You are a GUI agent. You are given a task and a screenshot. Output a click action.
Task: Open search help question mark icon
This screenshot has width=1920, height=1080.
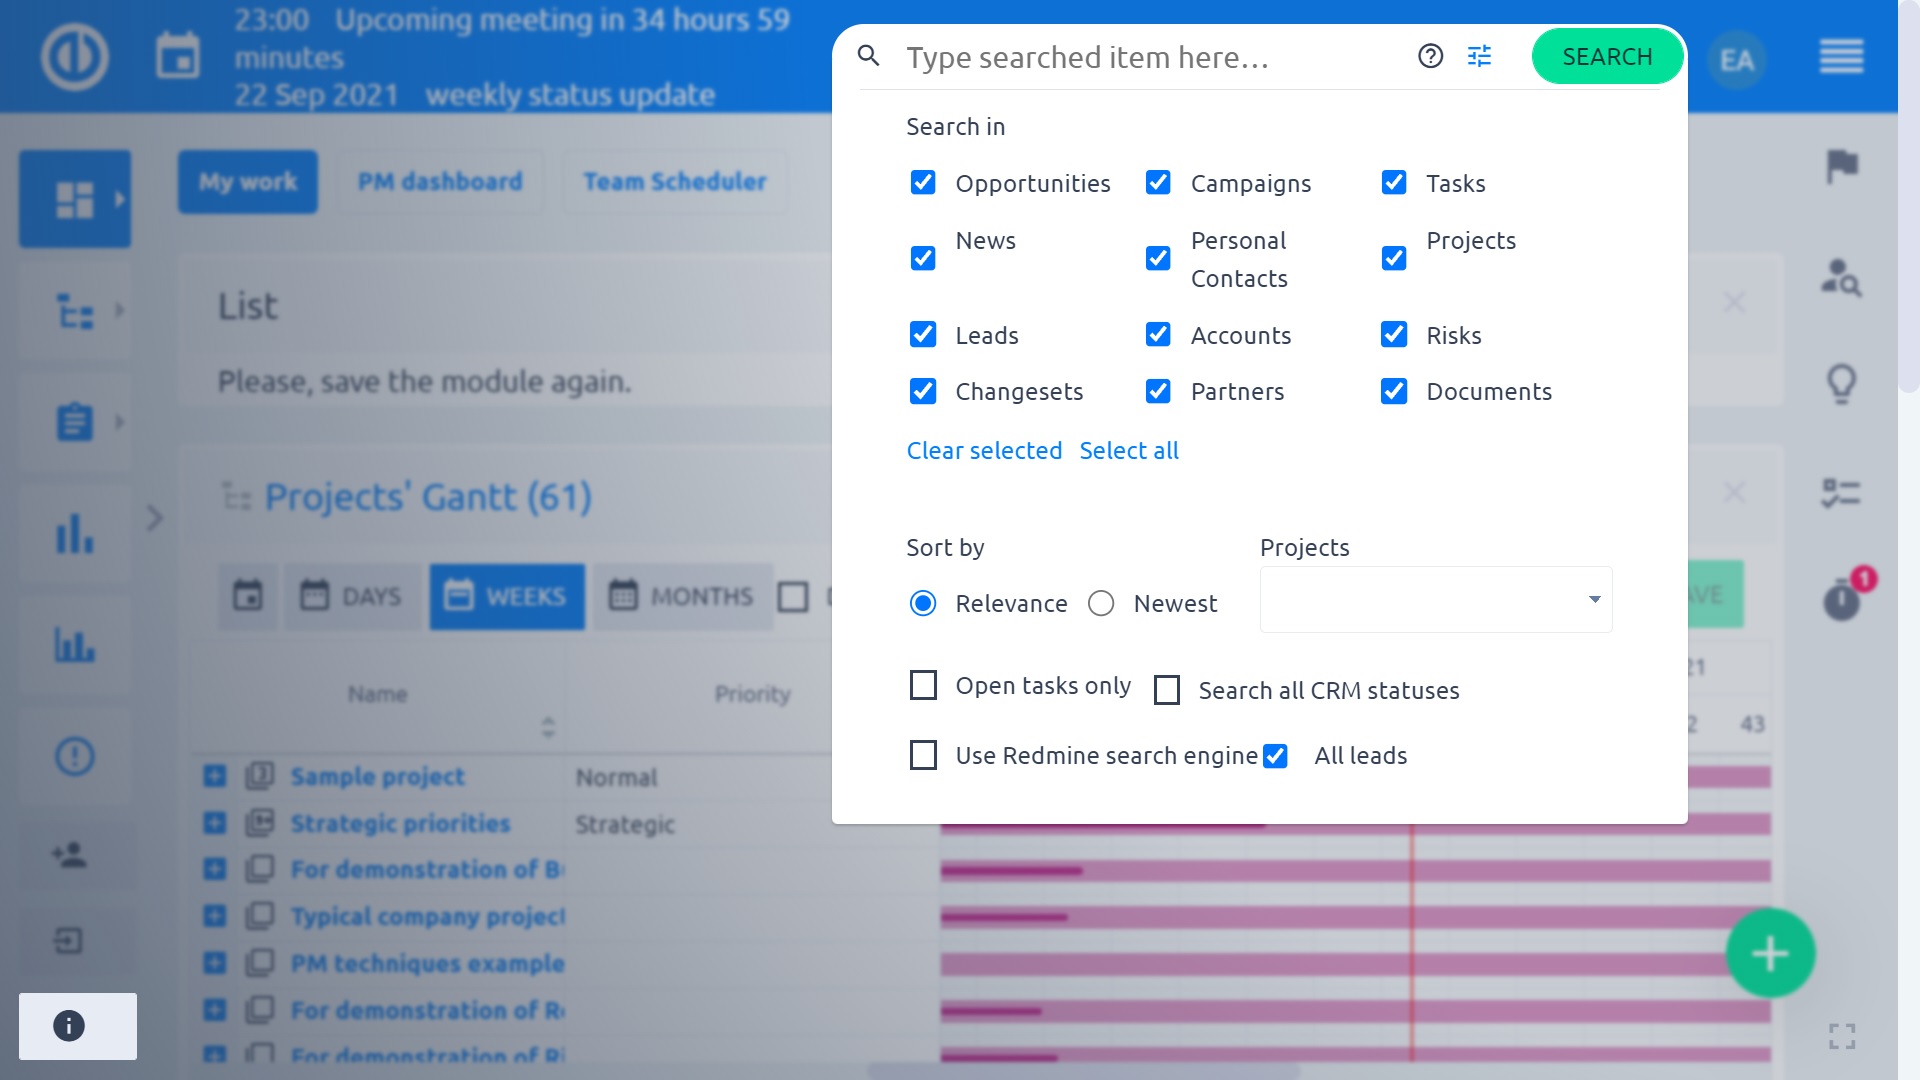pos(1430,56)
